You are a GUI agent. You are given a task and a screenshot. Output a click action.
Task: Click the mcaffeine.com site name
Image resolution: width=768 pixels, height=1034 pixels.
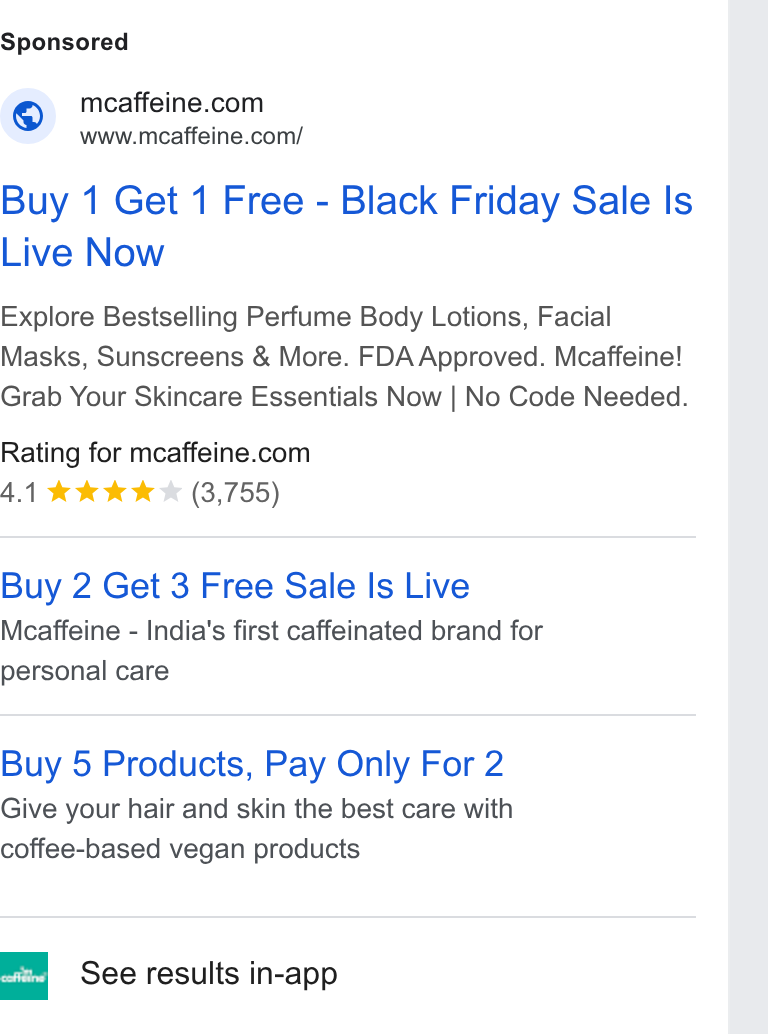tap(172, 103)
